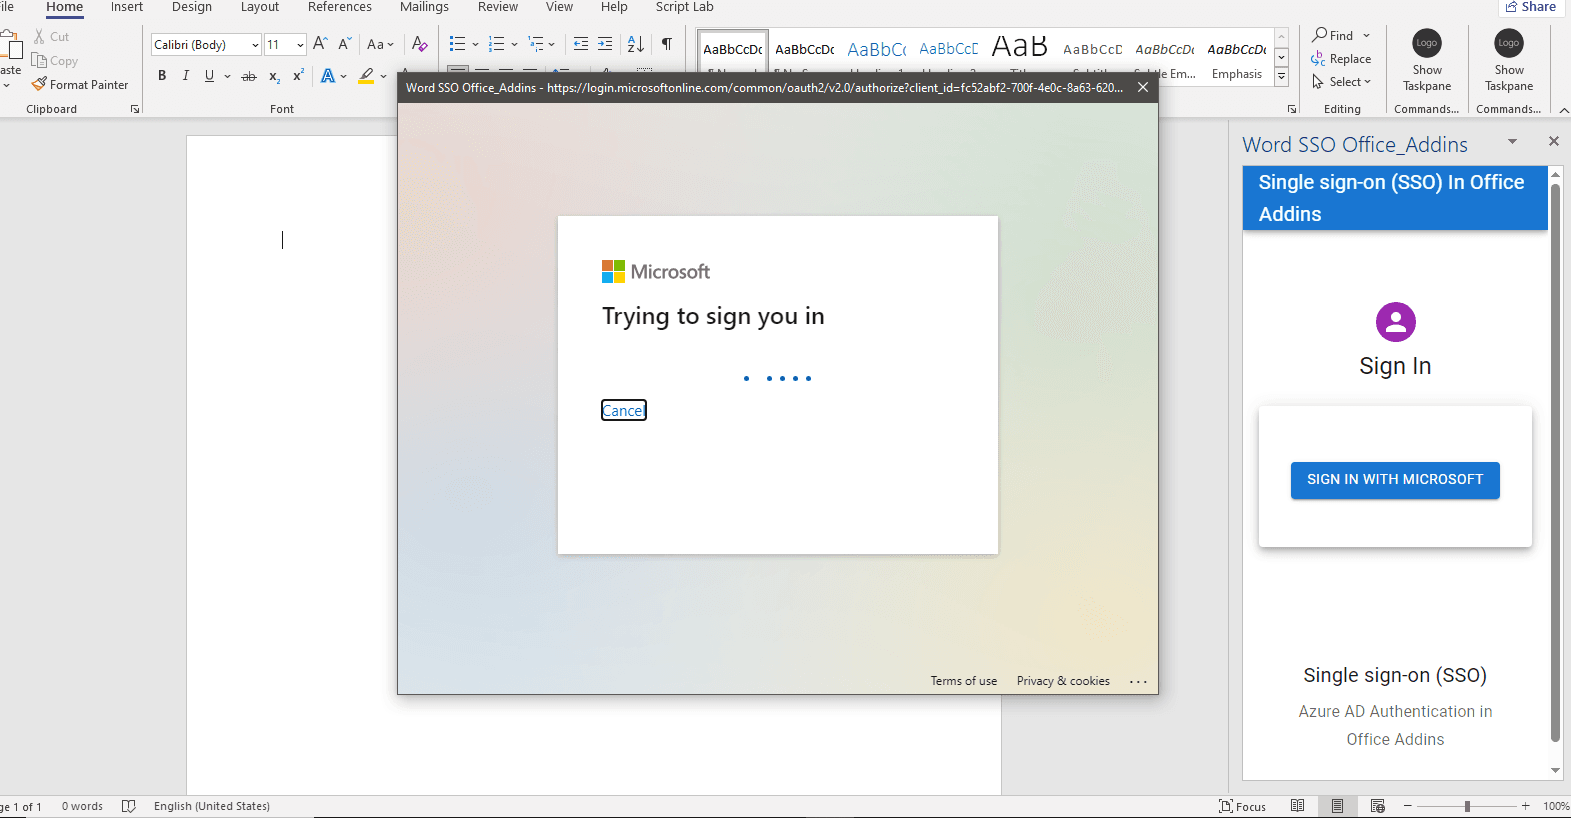This screenshot has width=1571, height=818.
Task: Open Terms of use link
Action: pos(964,681)
